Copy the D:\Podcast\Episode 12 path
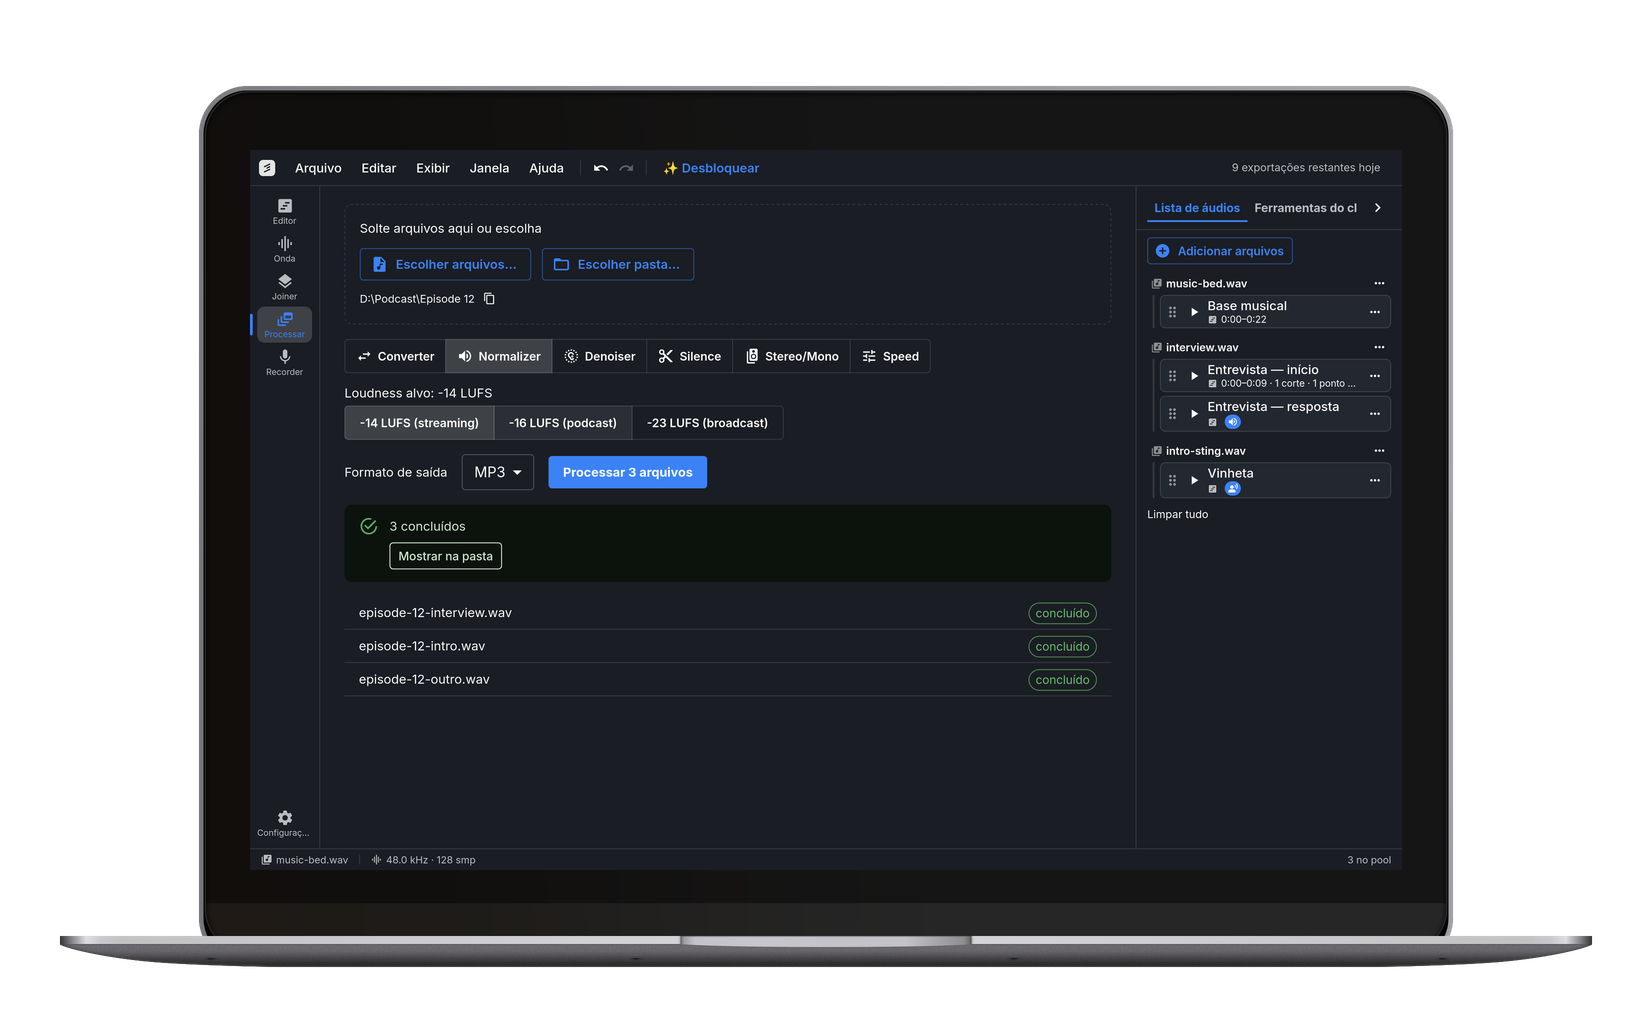1652x1020 pixels. click(489, 299)
